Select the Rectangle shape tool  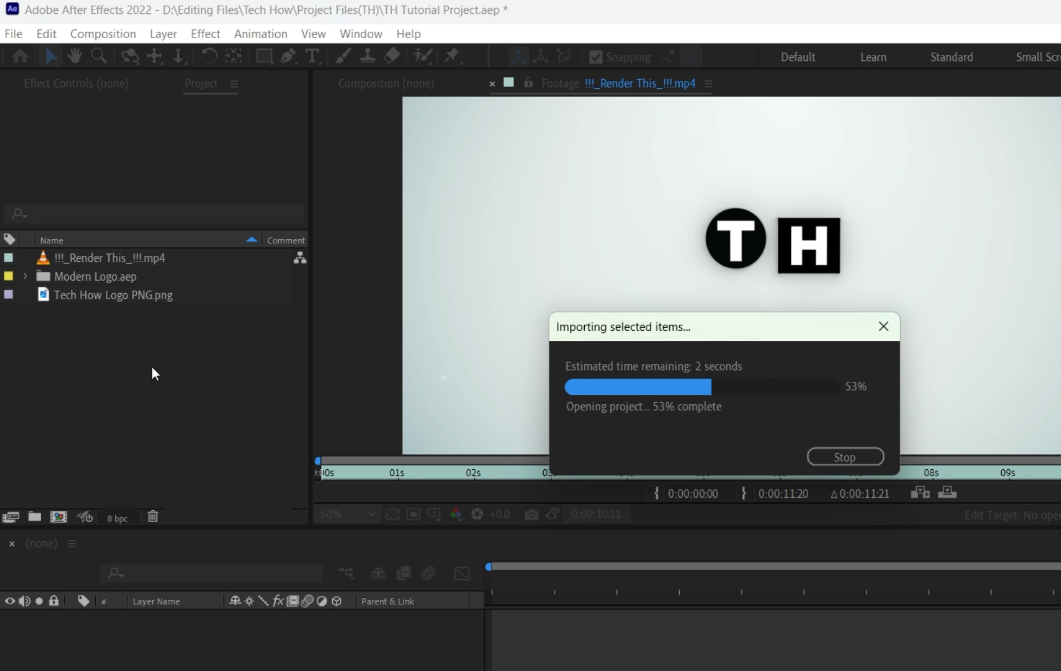[x=264, y=57]
